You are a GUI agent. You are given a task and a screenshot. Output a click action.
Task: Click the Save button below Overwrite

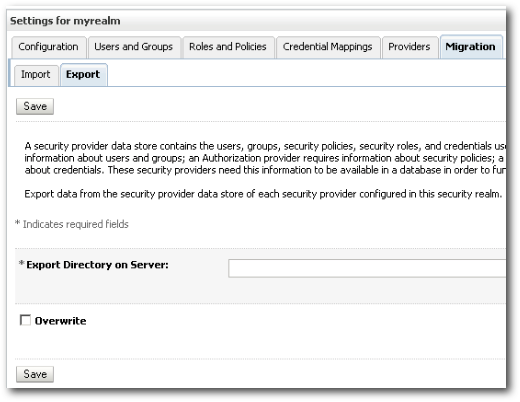(35, 374)
